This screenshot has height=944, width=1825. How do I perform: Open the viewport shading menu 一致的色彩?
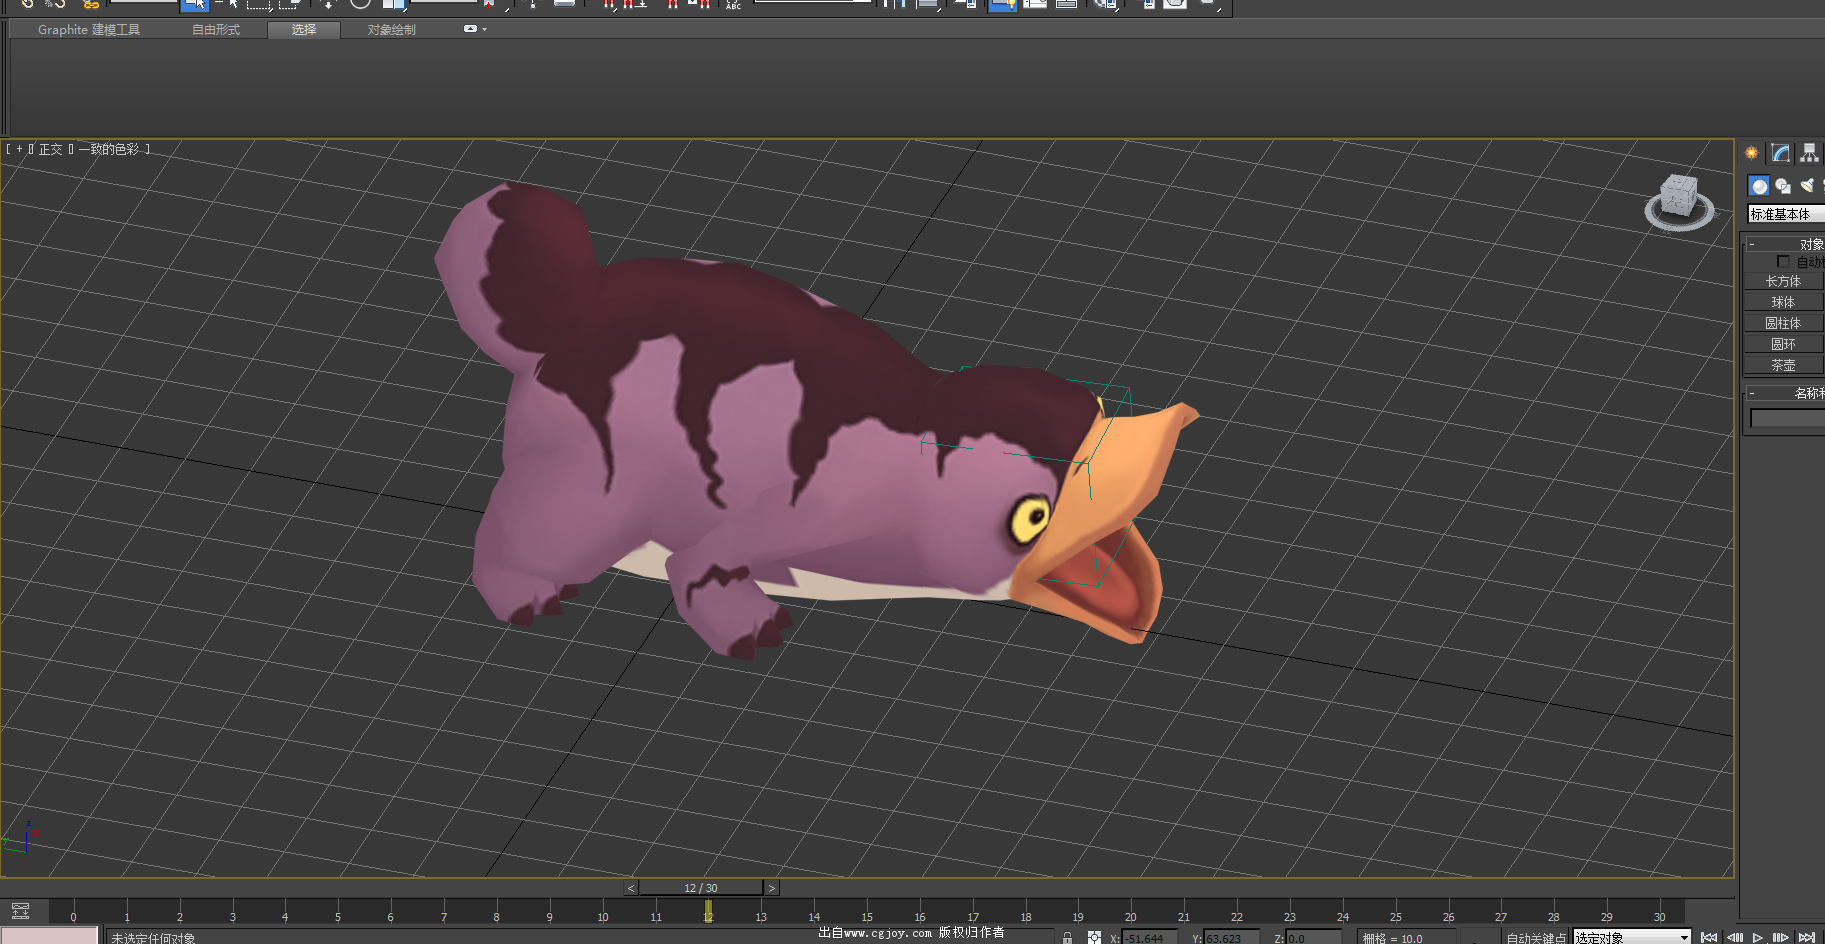[x=110, y=149]
